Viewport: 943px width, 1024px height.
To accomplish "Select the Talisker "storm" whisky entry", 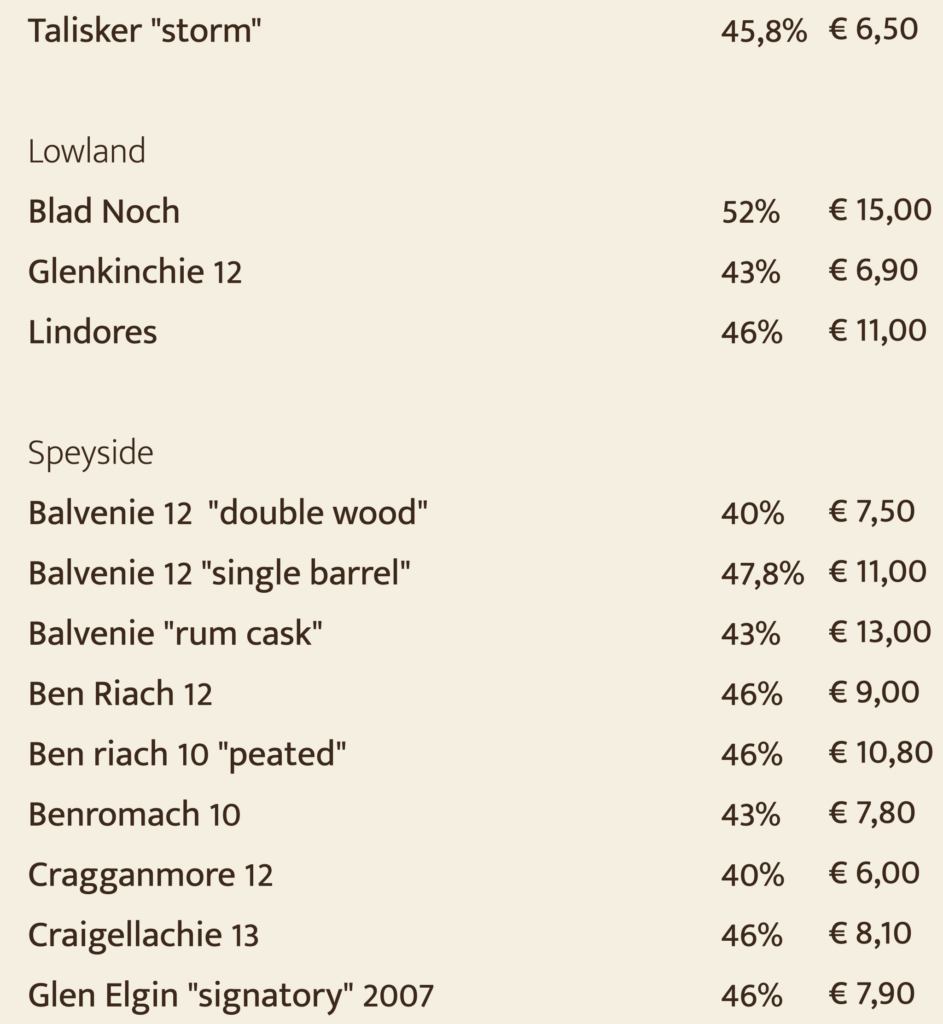I will click(x=144, y=31).
